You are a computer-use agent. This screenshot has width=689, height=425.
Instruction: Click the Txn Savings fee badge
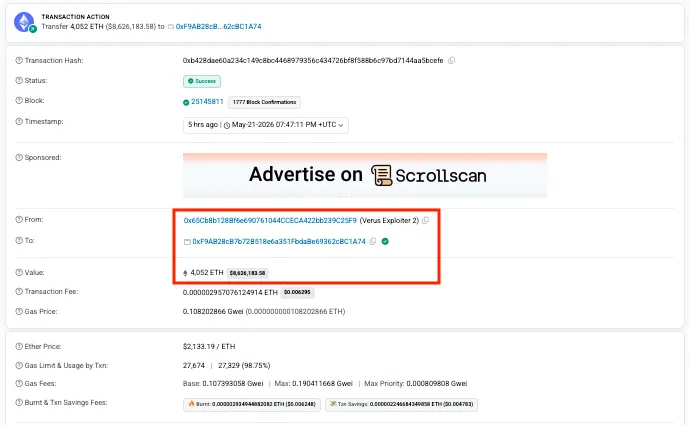coord(401,404)
